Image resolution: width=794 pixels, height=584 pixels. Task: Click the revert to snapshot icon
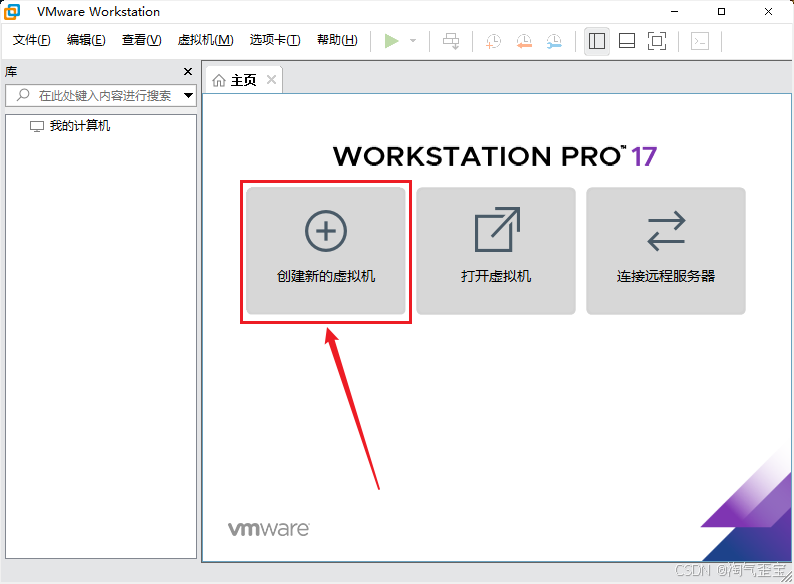coord(524,41)
